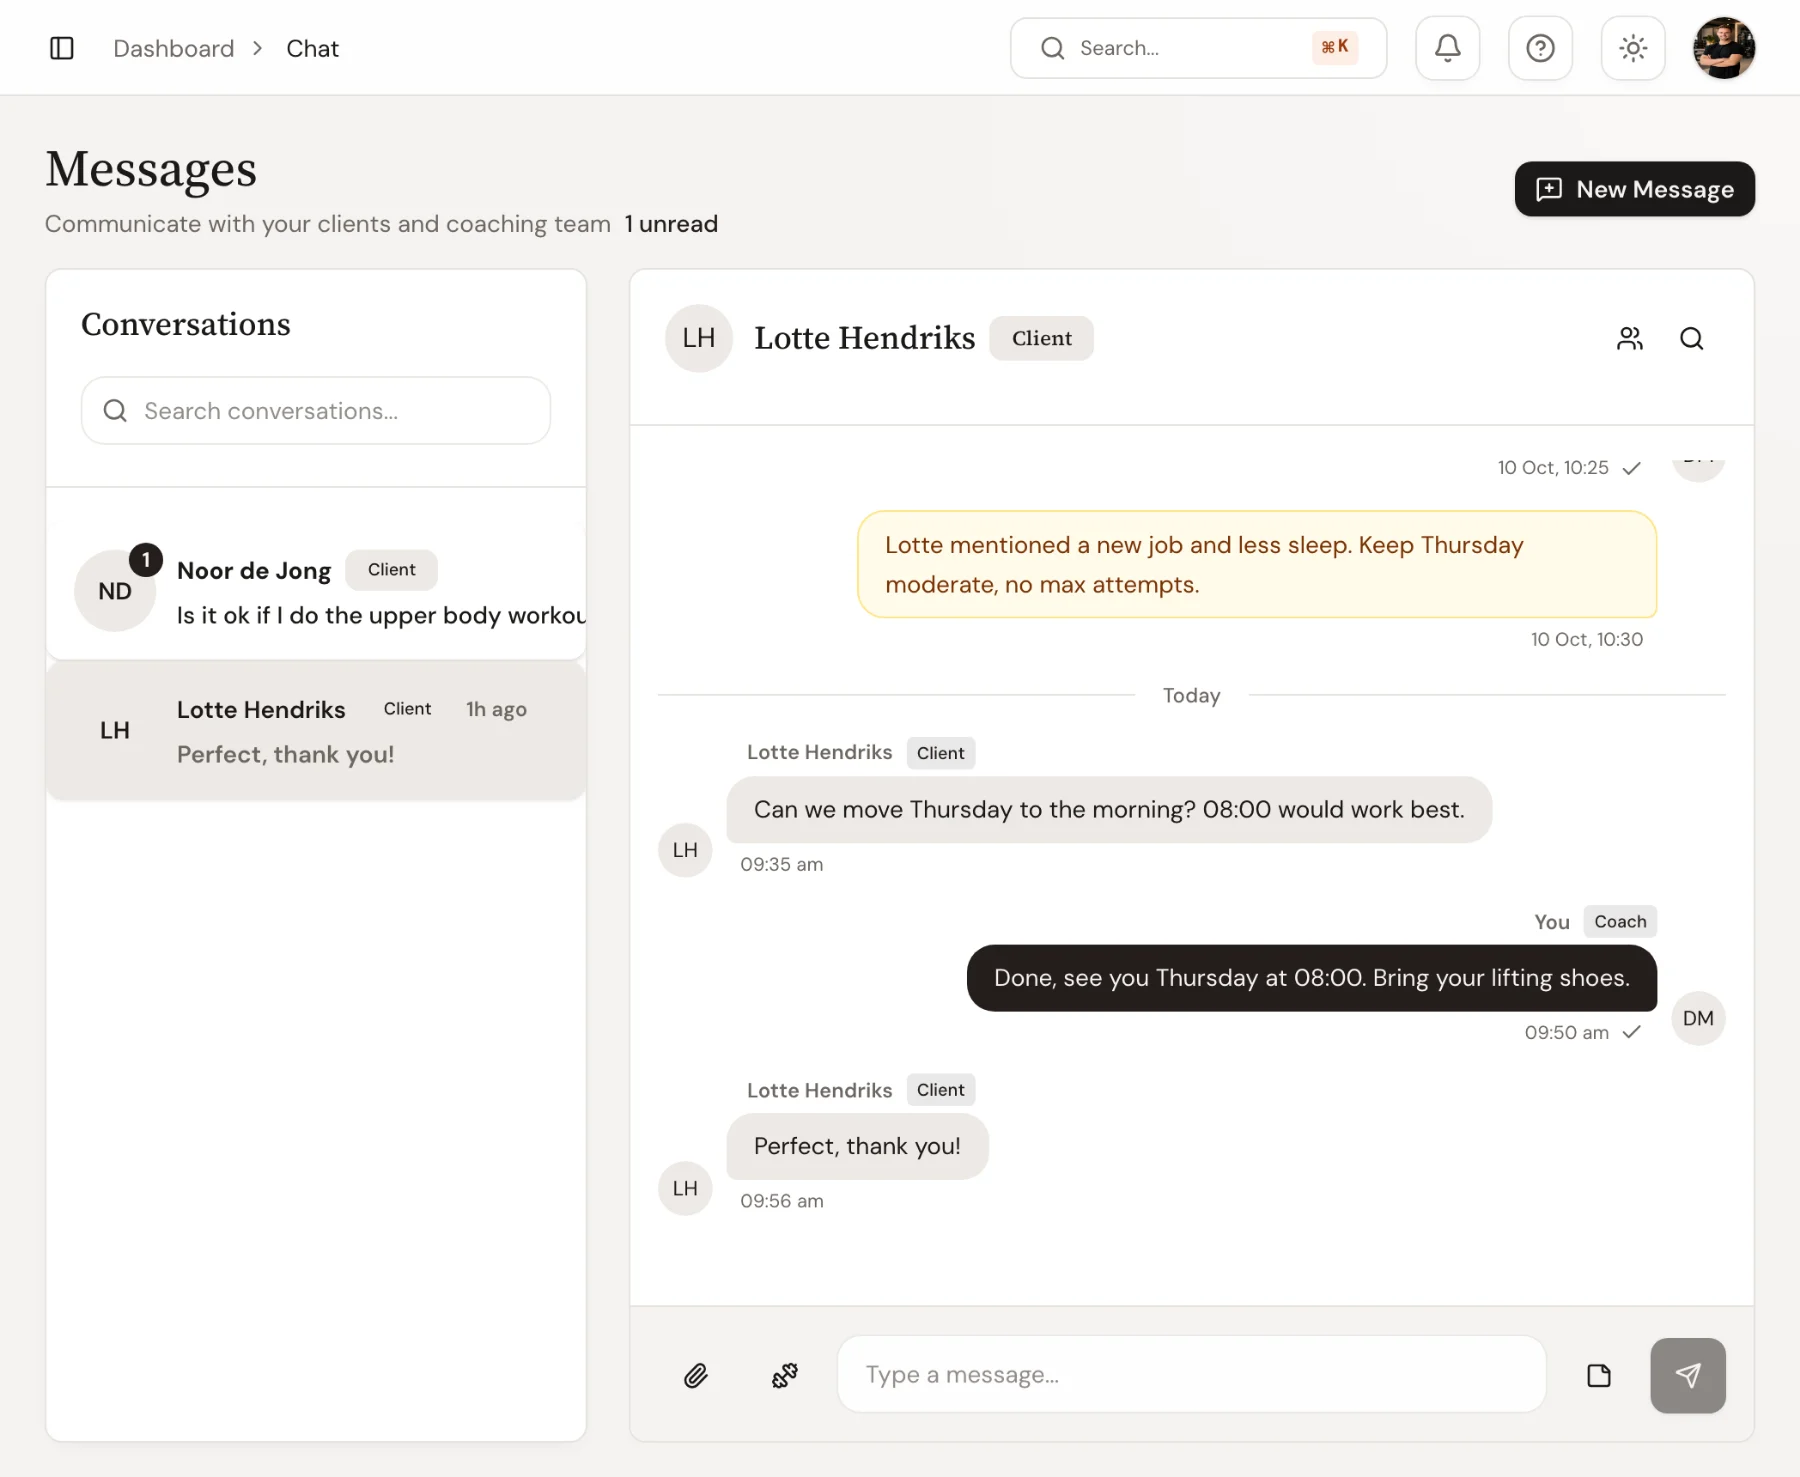Click the magnifier icon in global search
The width and height of the screenshot is (1800, 1477).
(x=1052, y=48)
